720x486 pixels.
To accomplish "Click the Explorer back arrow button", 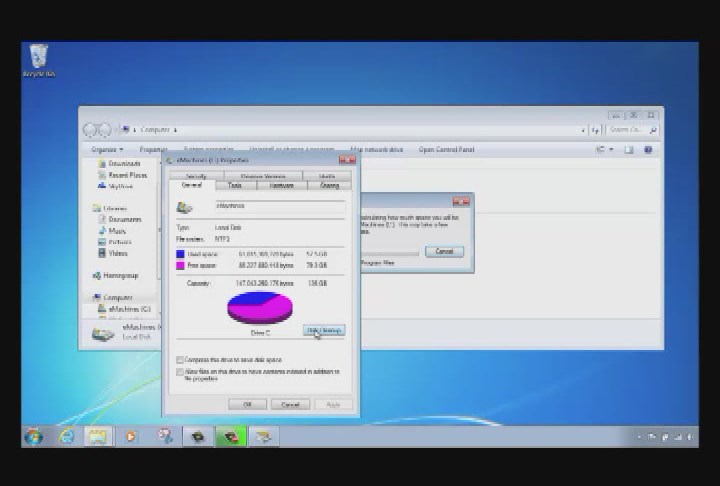I will [x=91, y=130].
